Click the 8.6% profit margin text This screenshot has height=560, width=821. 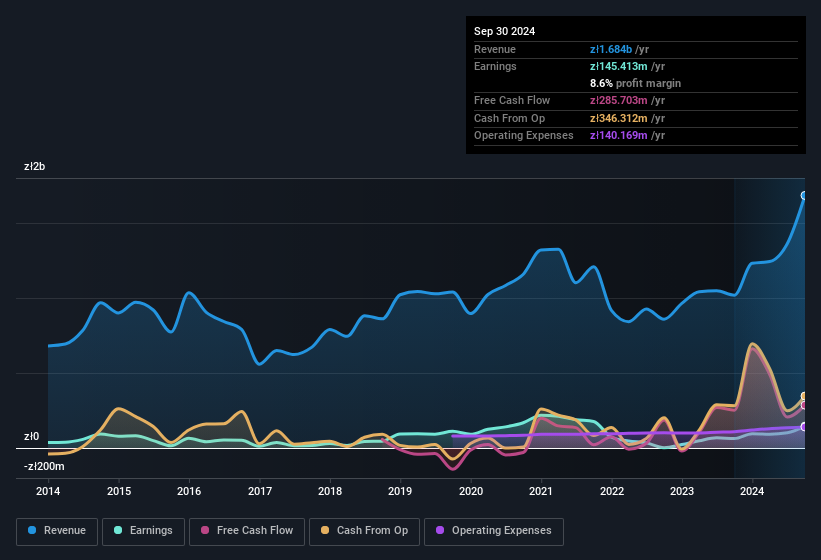[x=635, y=83]
